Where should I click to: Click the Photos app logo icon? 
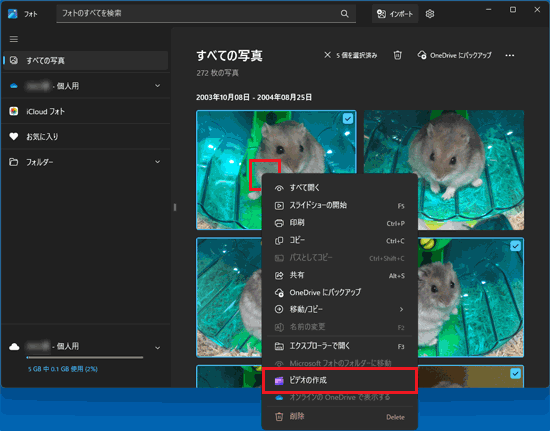(x=13, y=14)
